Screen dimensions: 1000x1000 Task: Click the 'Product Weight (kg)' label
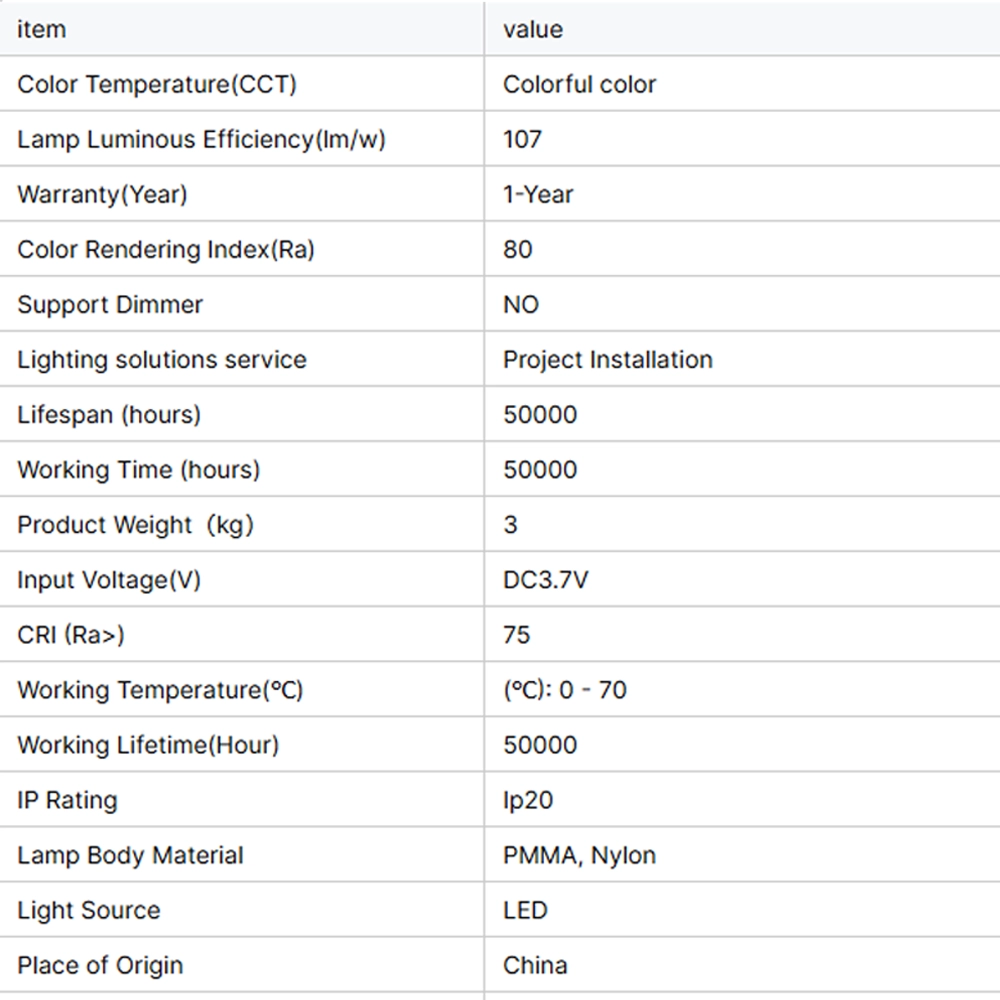point(135,525)
